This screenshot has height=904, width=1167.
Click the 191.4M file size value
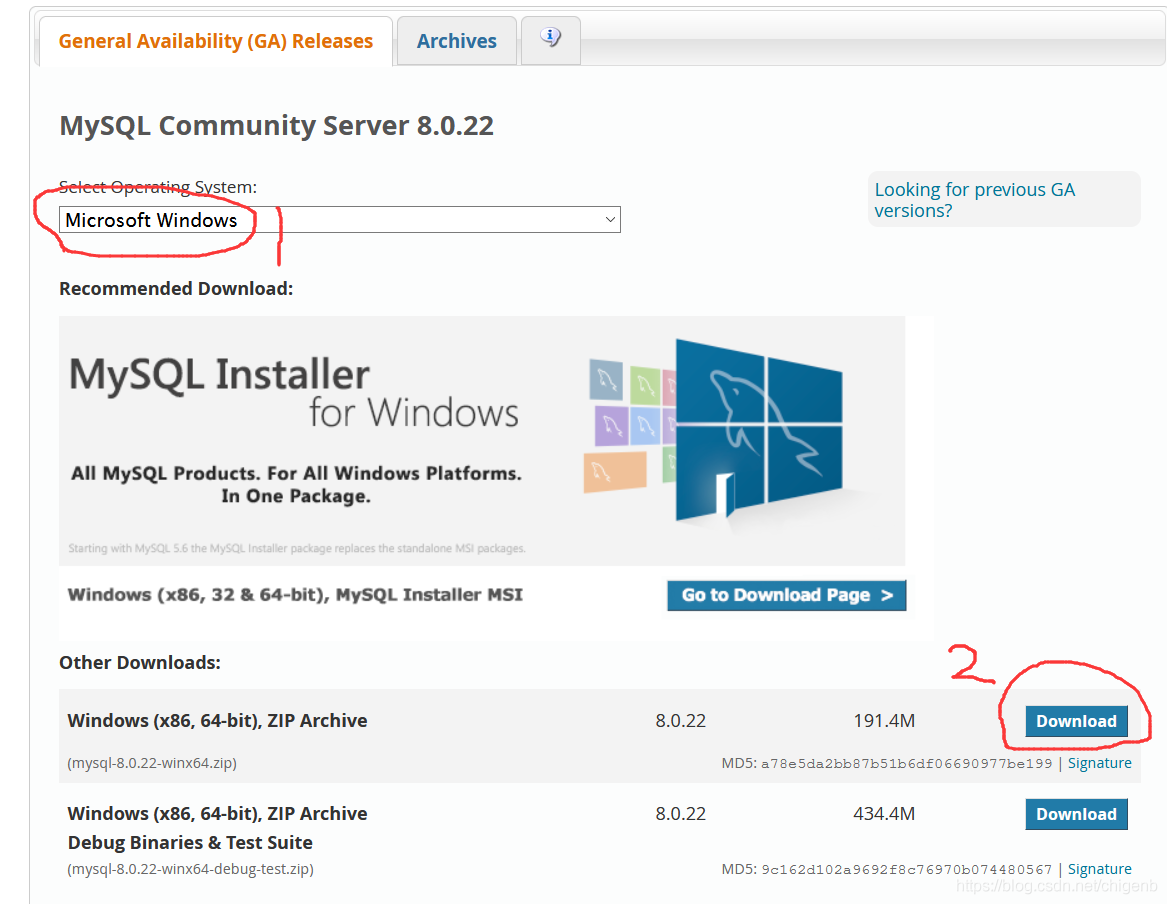point(884,720)
